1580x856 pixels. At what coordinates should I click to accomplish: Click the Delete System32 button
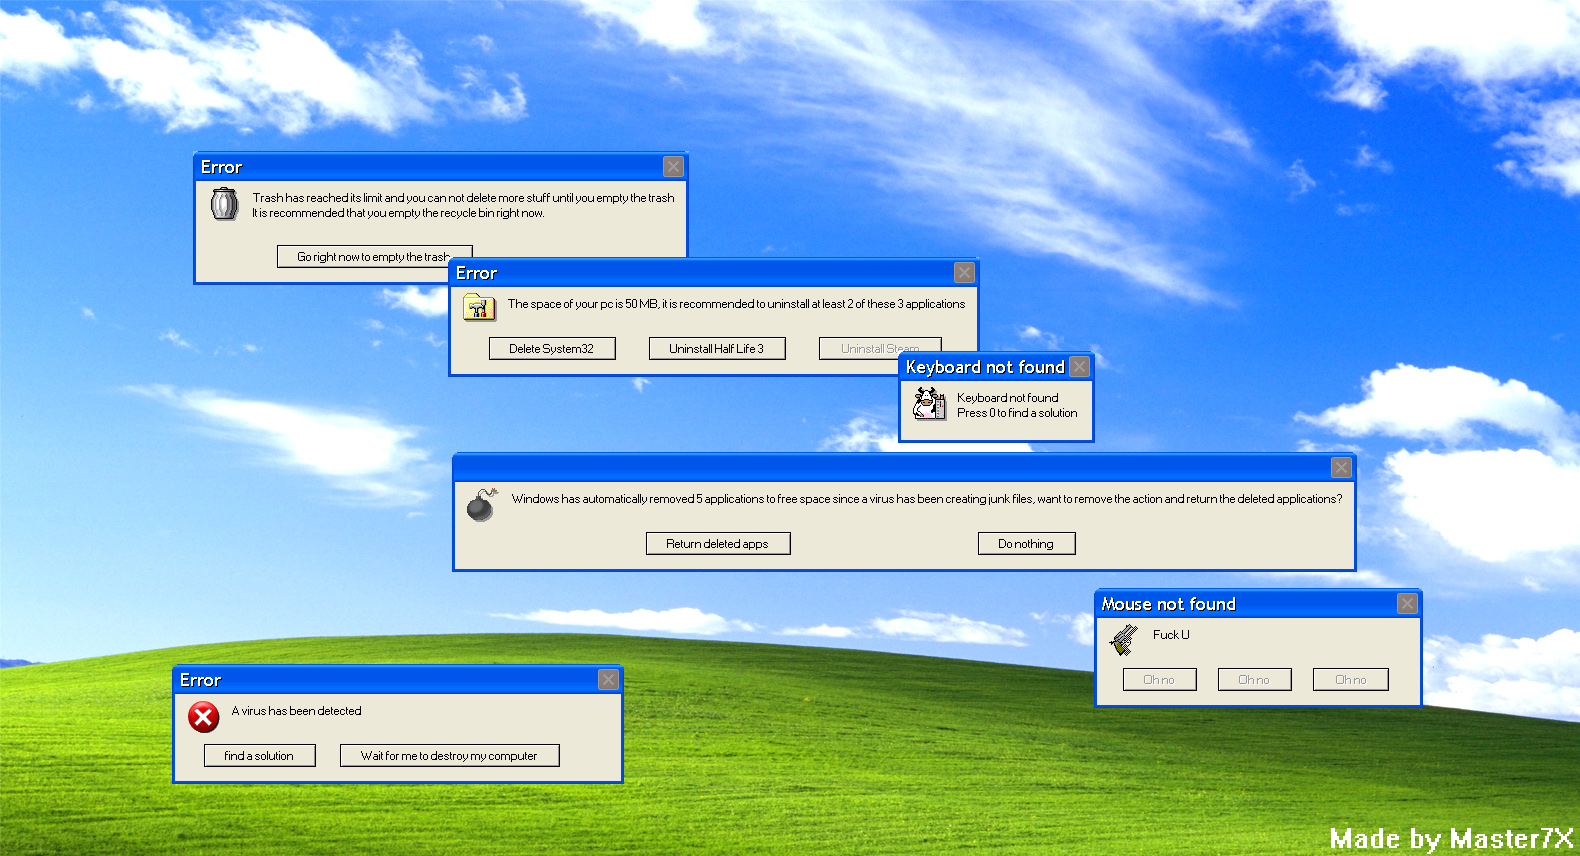pyautogui.click(x=552, y=349)
